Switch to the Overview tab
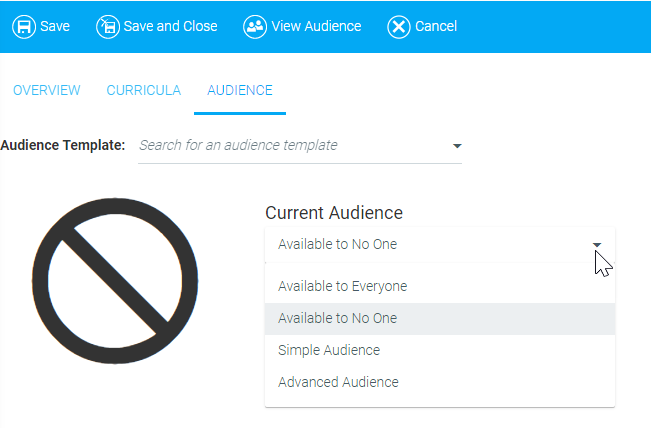Screen dimensions: 651x428 coord(46,90)
